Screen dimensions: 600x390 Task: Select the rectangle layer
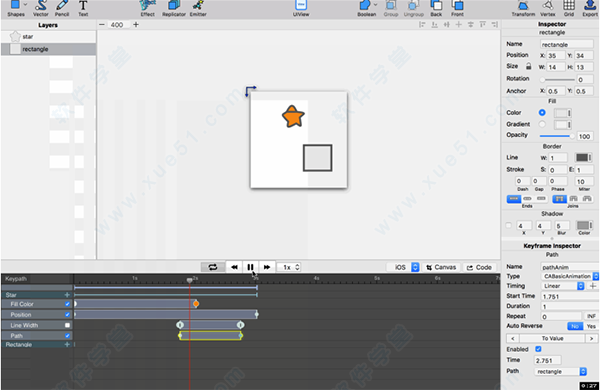pyautogui.click(x=49, y=49)
